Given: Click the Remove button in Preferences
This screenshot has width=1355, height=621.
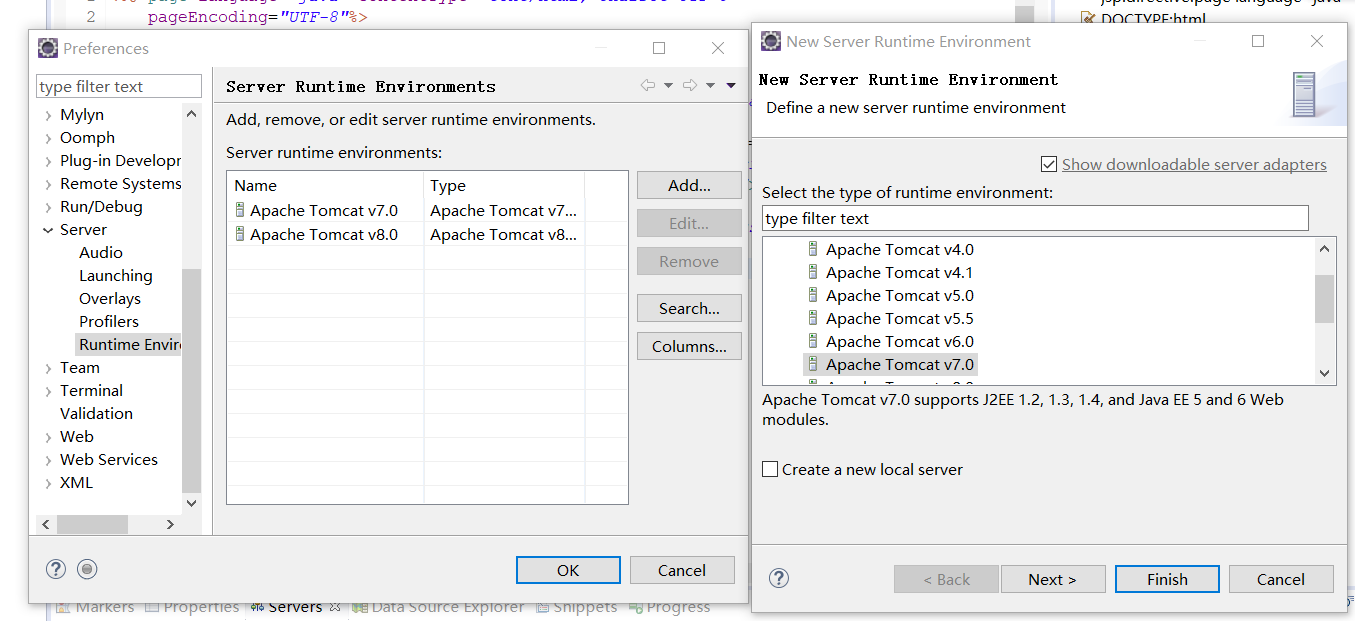Looking at the screenshot, I should coord(689,261).
